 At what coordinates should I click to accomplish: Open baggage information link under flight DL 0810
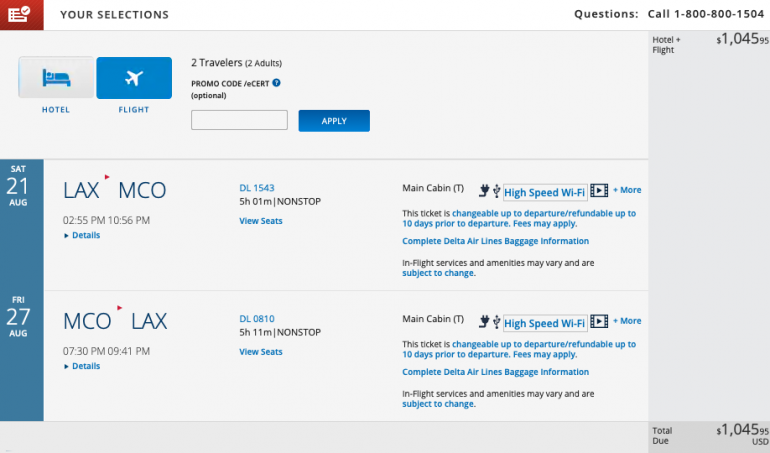click(495, 372)
